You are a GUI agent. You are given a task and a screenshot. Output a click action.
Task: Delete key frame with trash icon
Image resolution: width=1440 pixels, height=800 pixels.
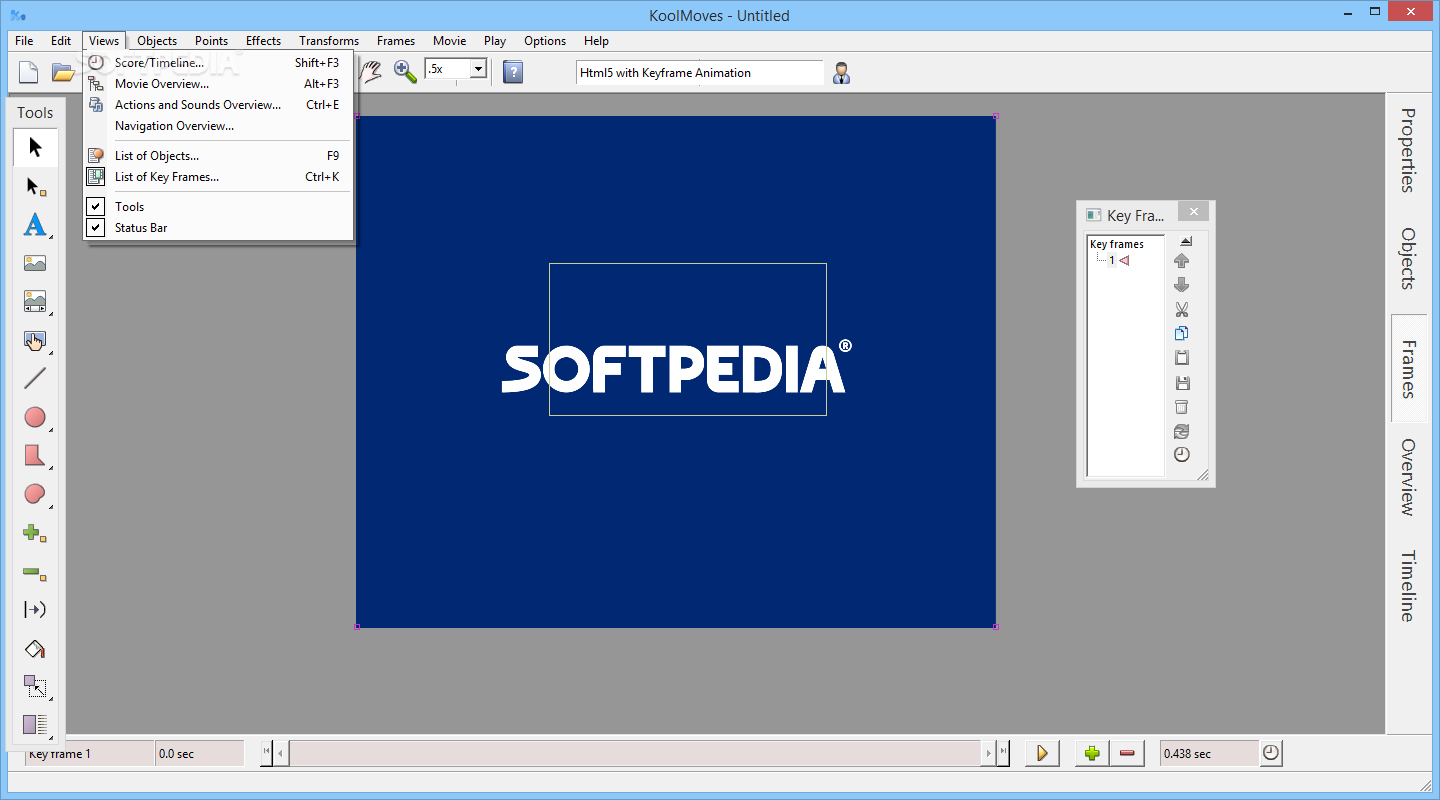(x=1182, y=407)
